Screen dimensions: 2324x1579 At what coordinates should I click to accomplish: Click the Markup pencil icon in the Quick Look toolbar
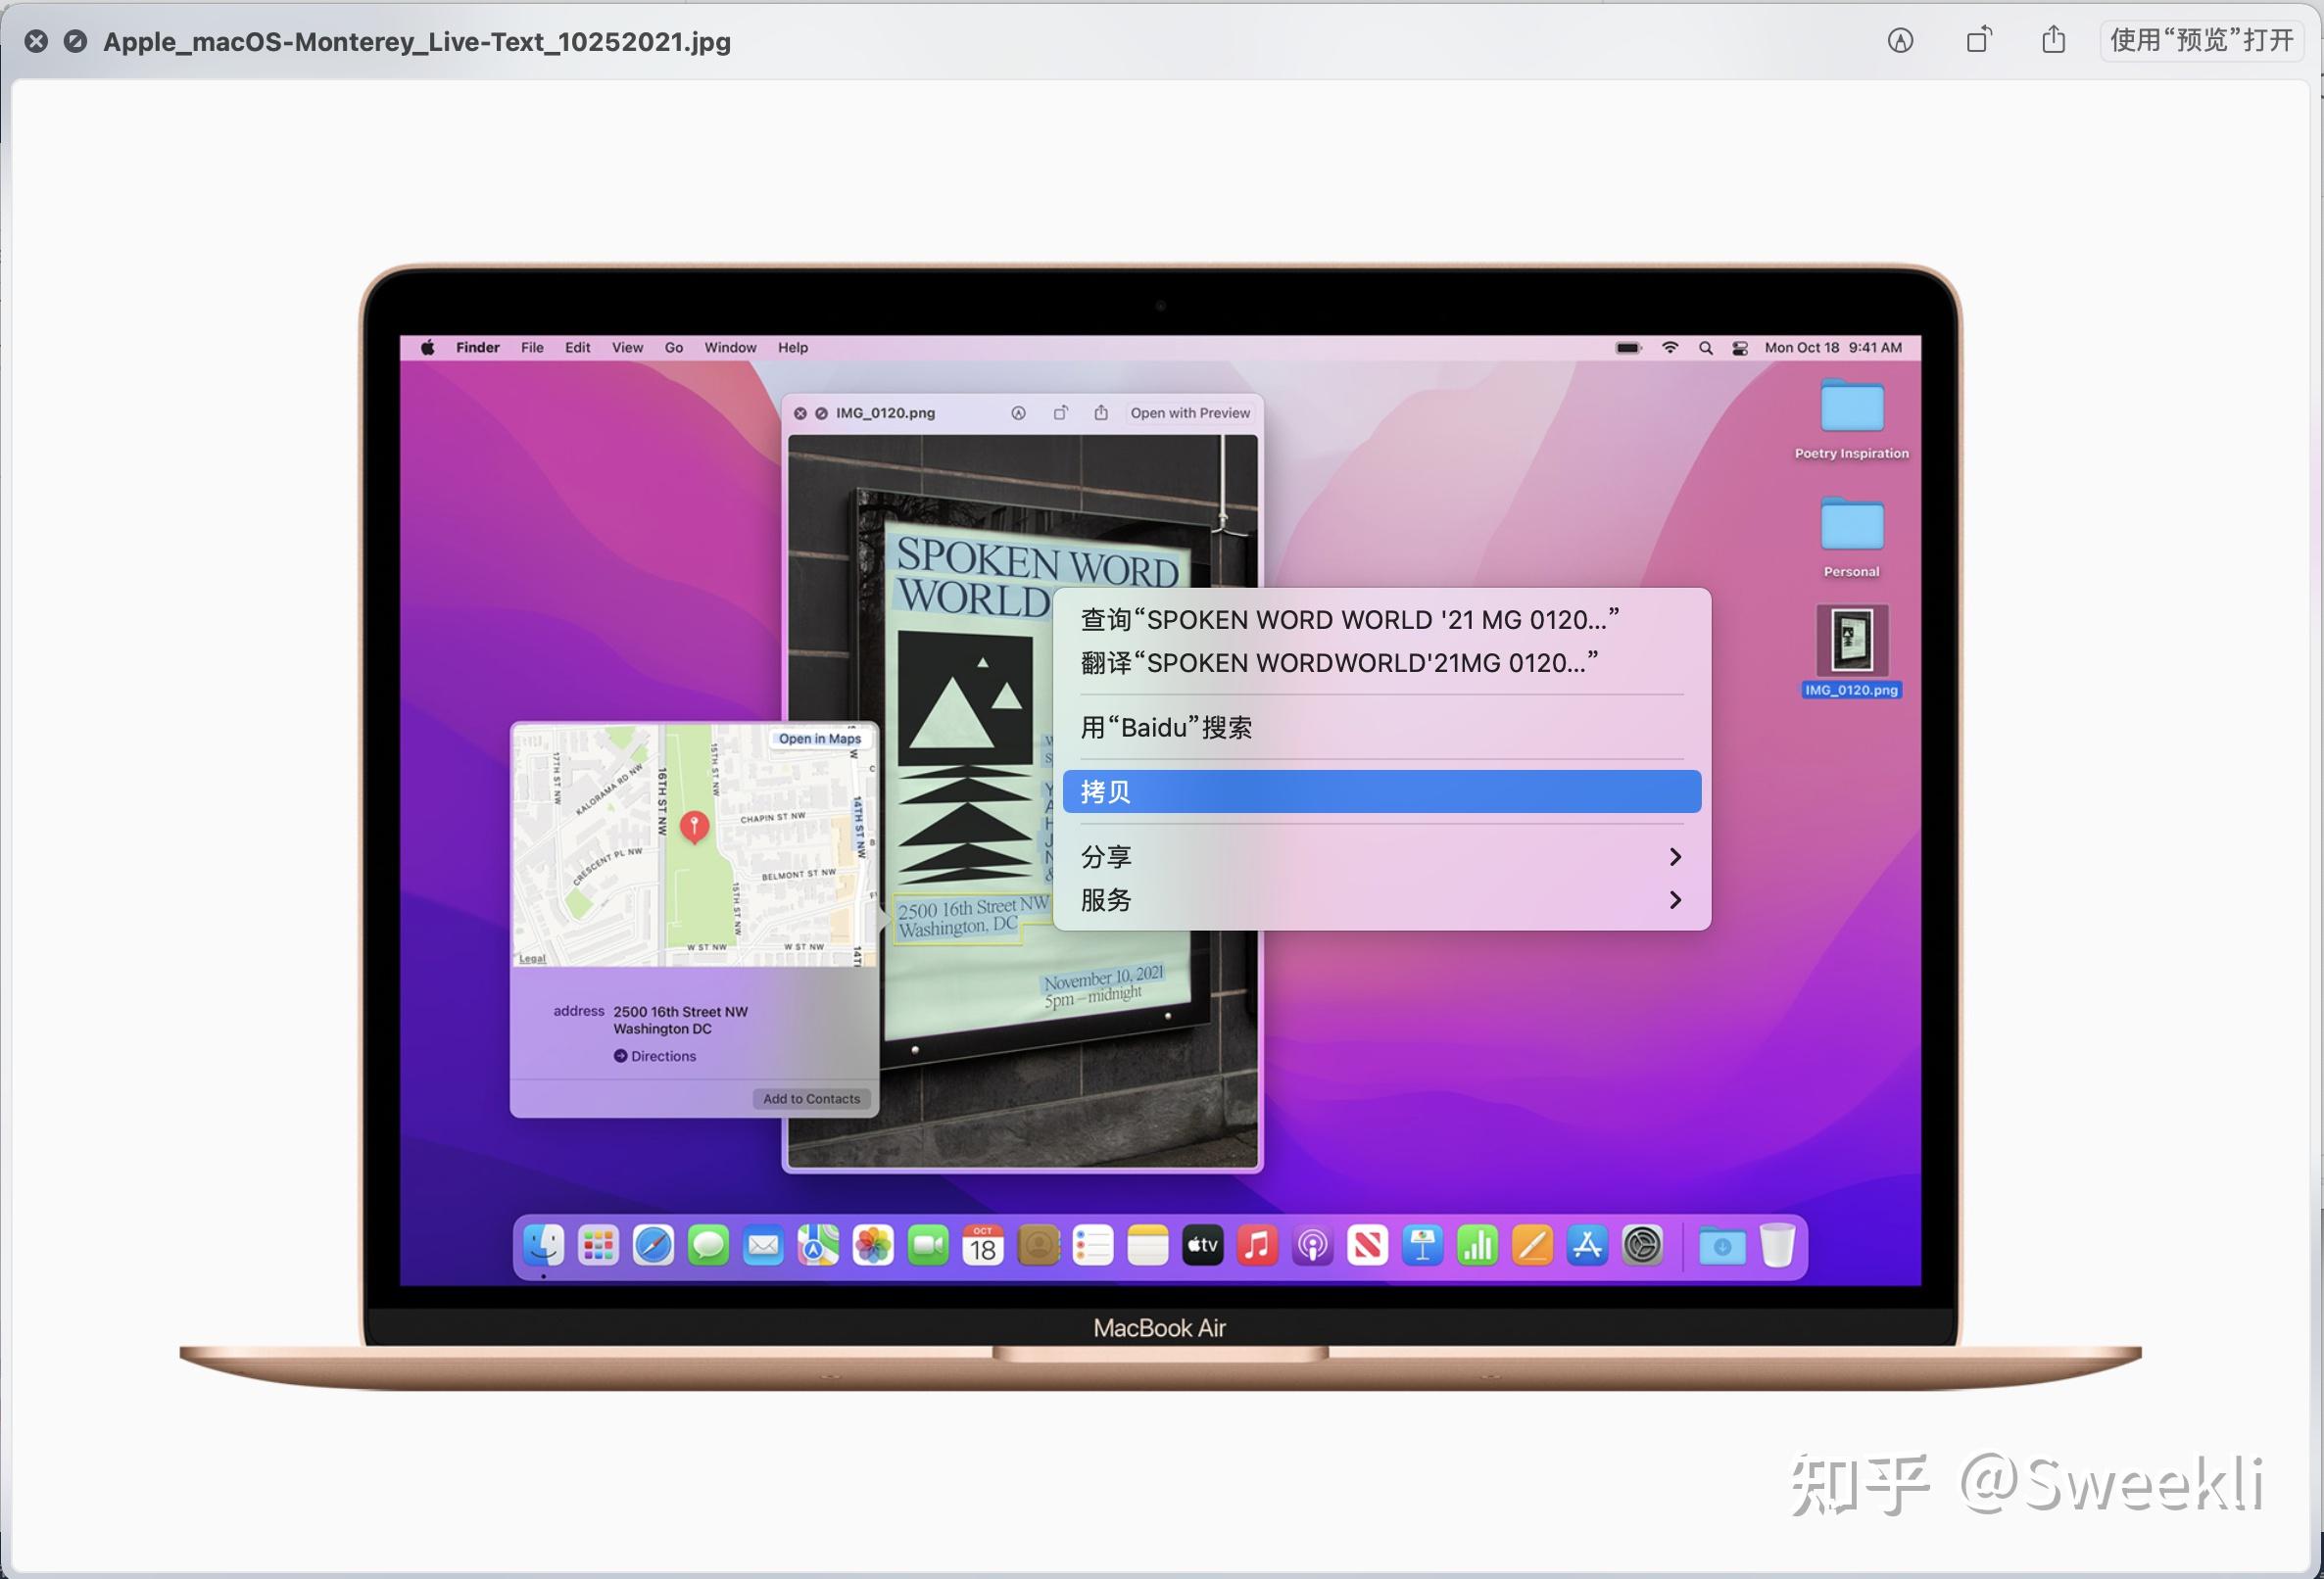pos(1019,412)
